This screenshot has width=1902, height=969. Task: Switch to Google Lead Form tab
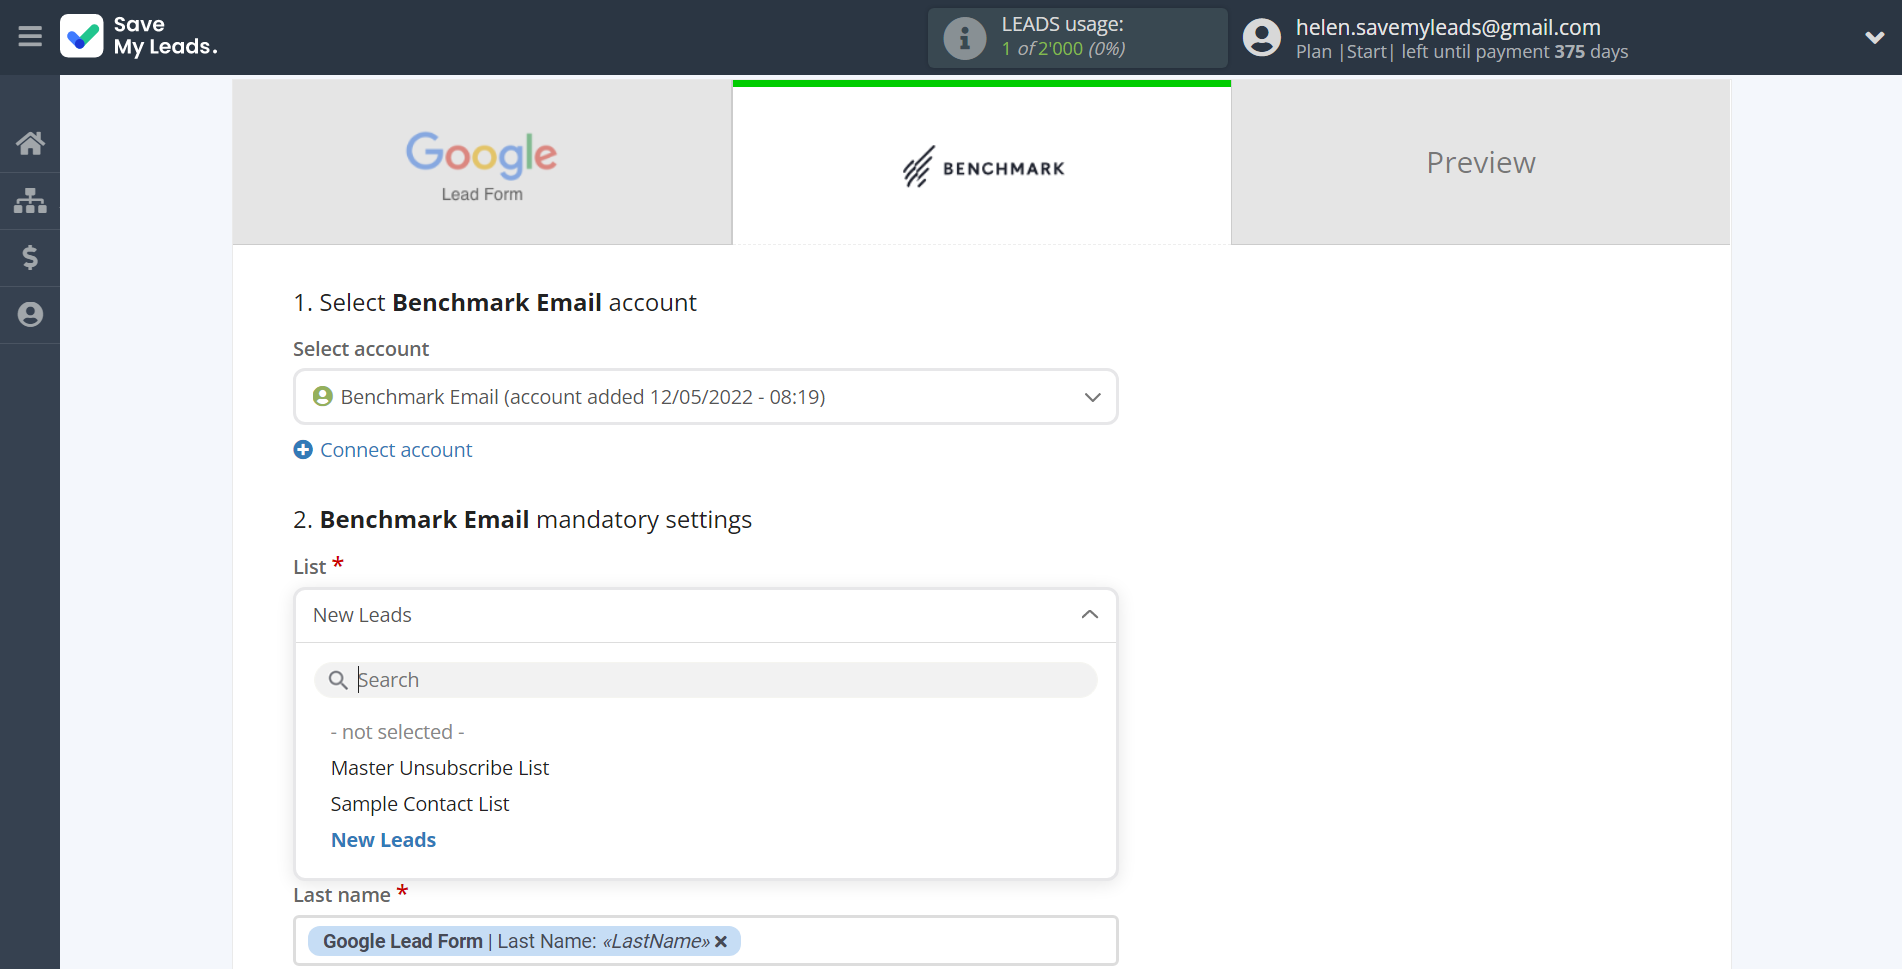tap(482, 162)
